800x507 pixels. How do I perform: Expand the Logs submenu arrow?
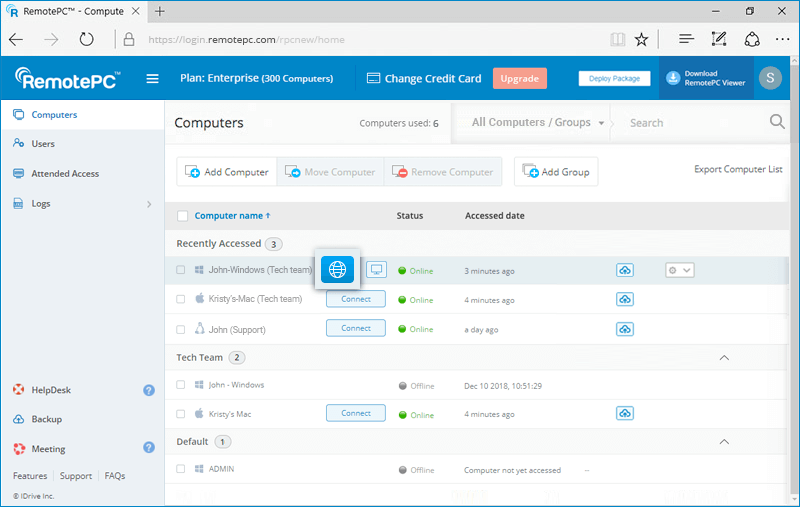(149, 204)
